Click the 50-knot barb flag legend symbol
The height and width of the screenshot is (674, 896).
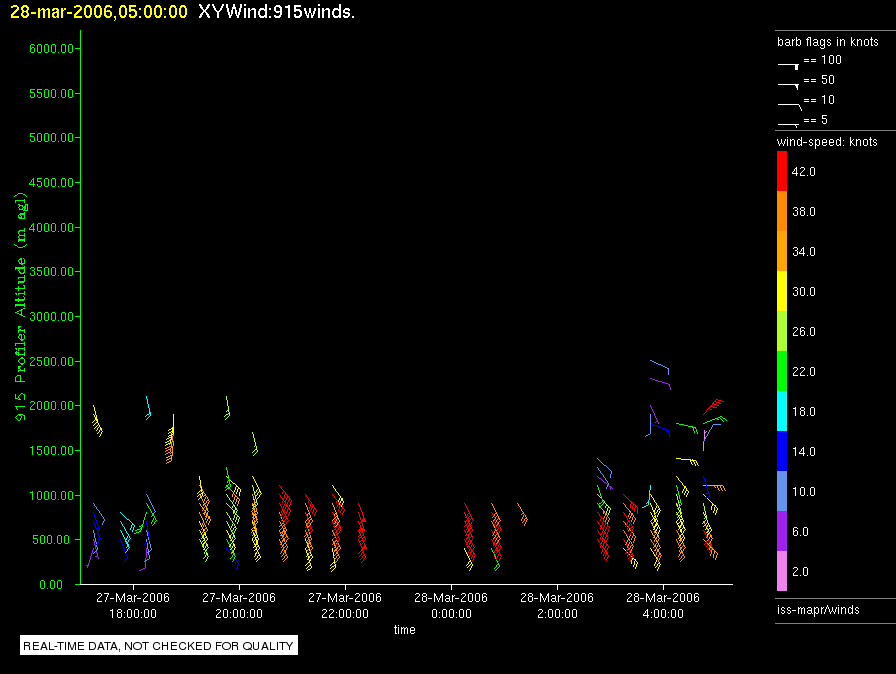788,86
